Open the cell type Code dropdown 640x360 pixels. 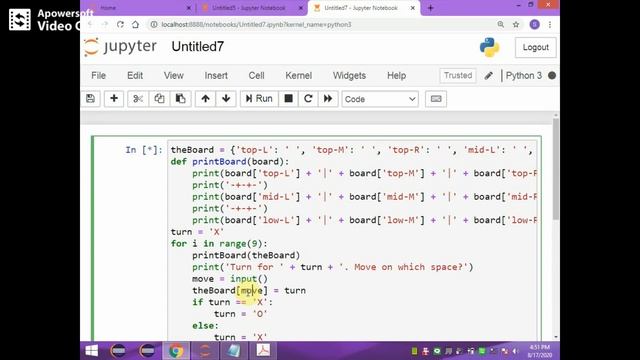coord(380,99)
